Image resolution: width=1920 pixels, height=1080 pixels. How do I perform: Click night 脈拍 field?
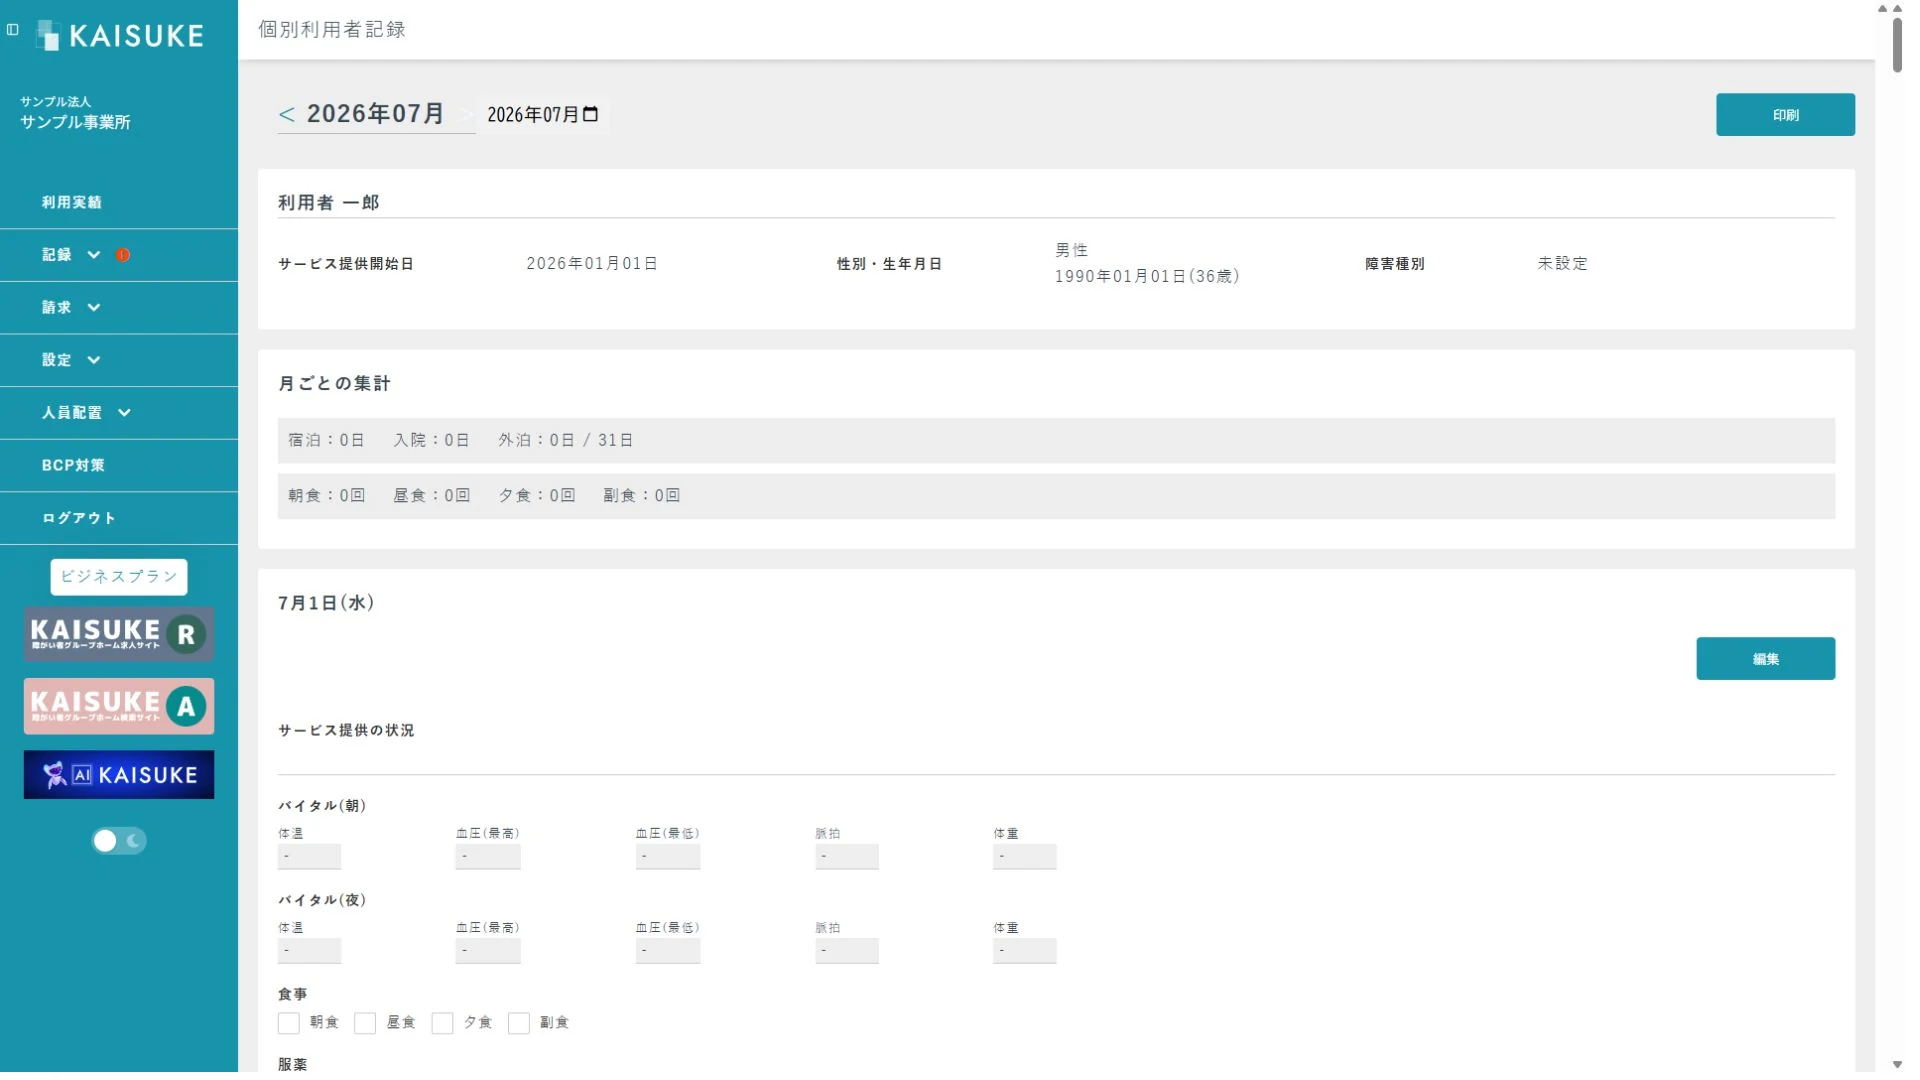coord(847,951)
